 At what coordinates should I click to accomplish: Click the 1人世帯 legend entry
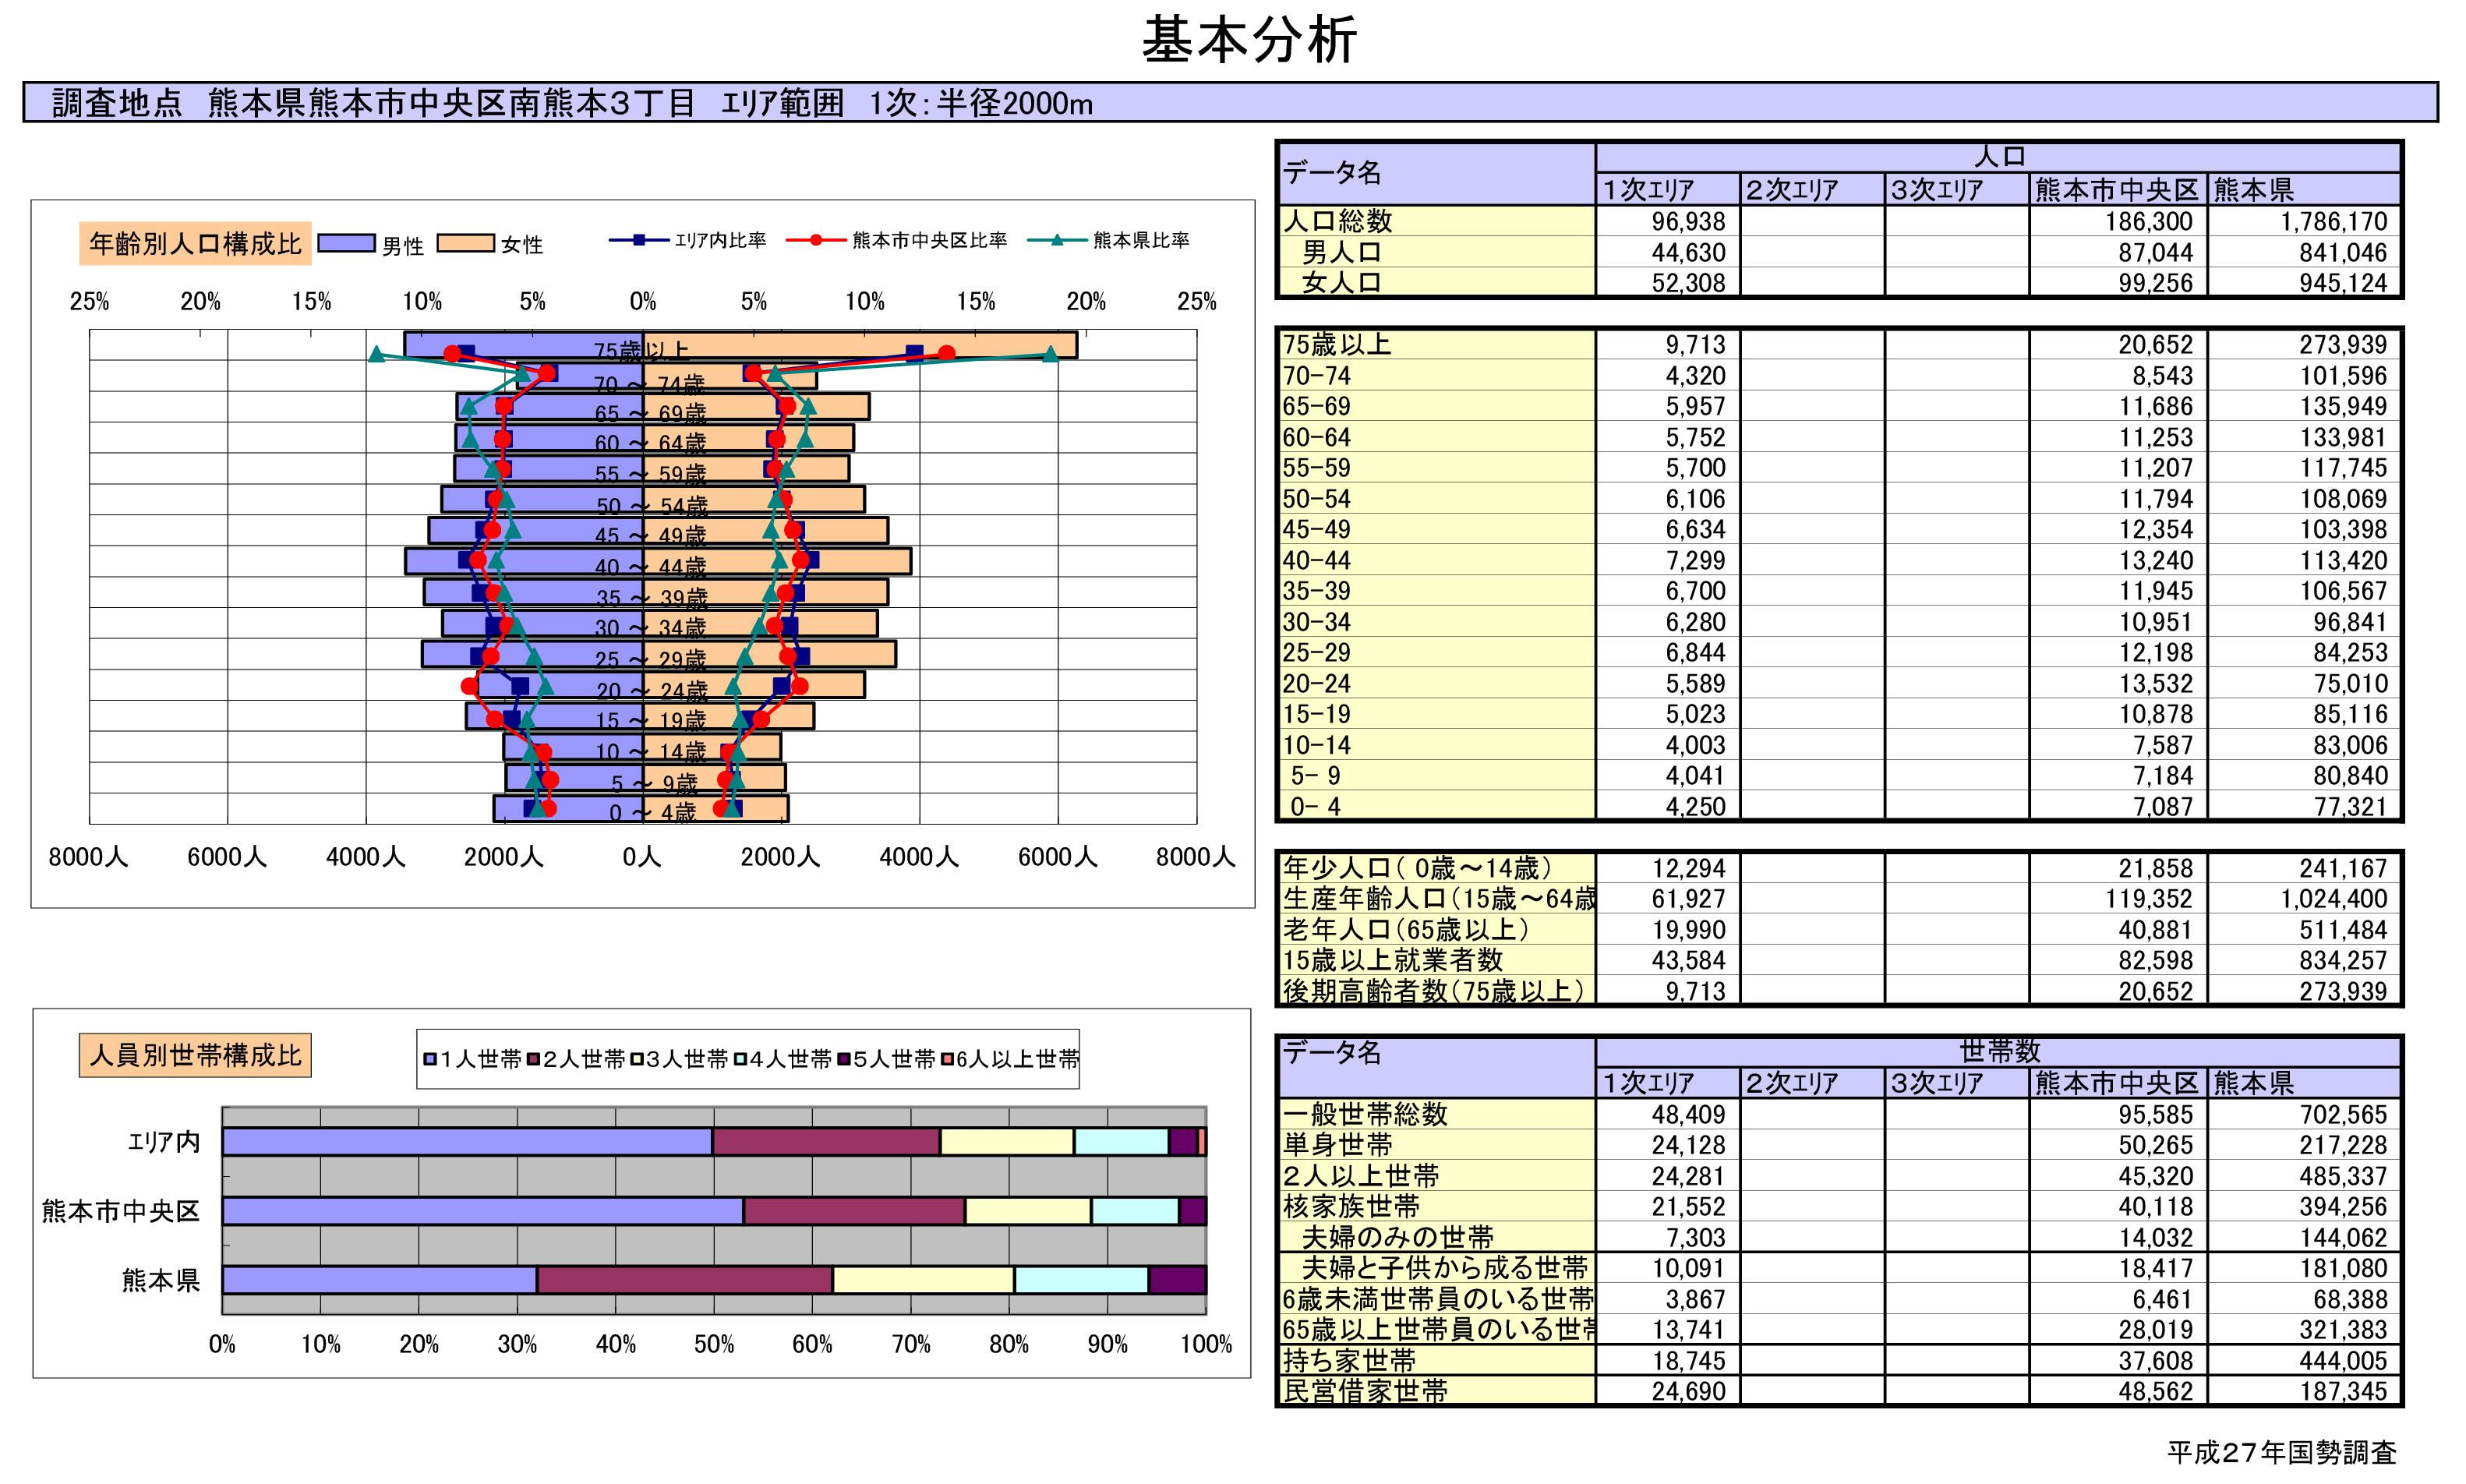tap(473, 1059)
